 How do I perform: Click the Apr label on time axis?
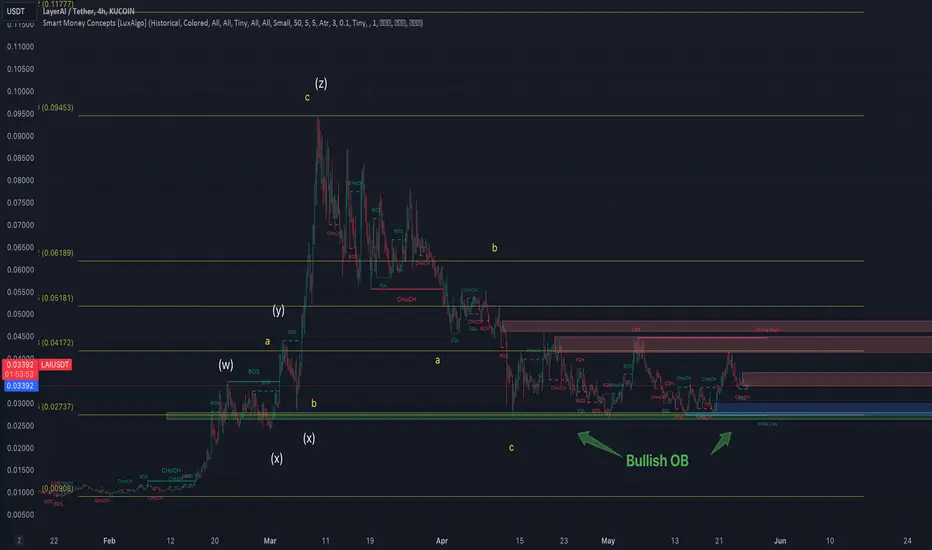click(442, 540)
